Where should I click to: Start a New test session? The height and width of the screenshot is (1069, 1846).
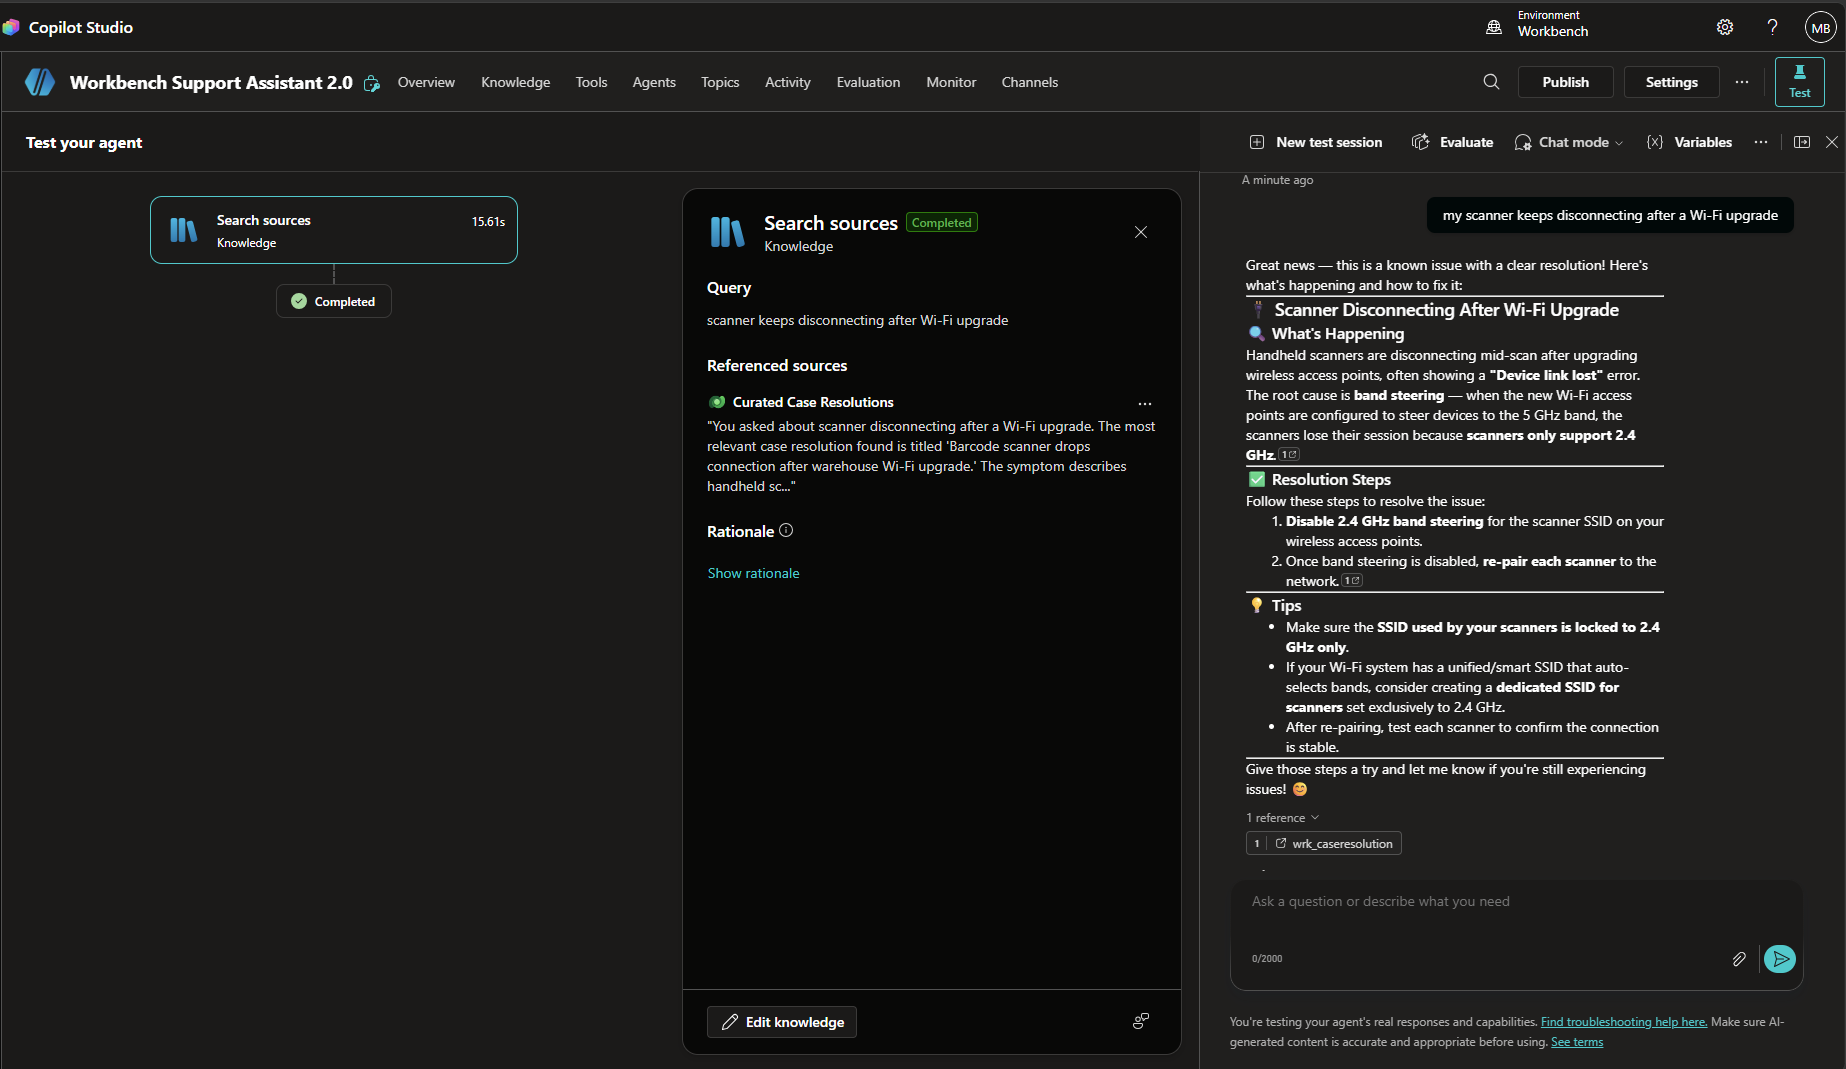(x=1316, y=142)
